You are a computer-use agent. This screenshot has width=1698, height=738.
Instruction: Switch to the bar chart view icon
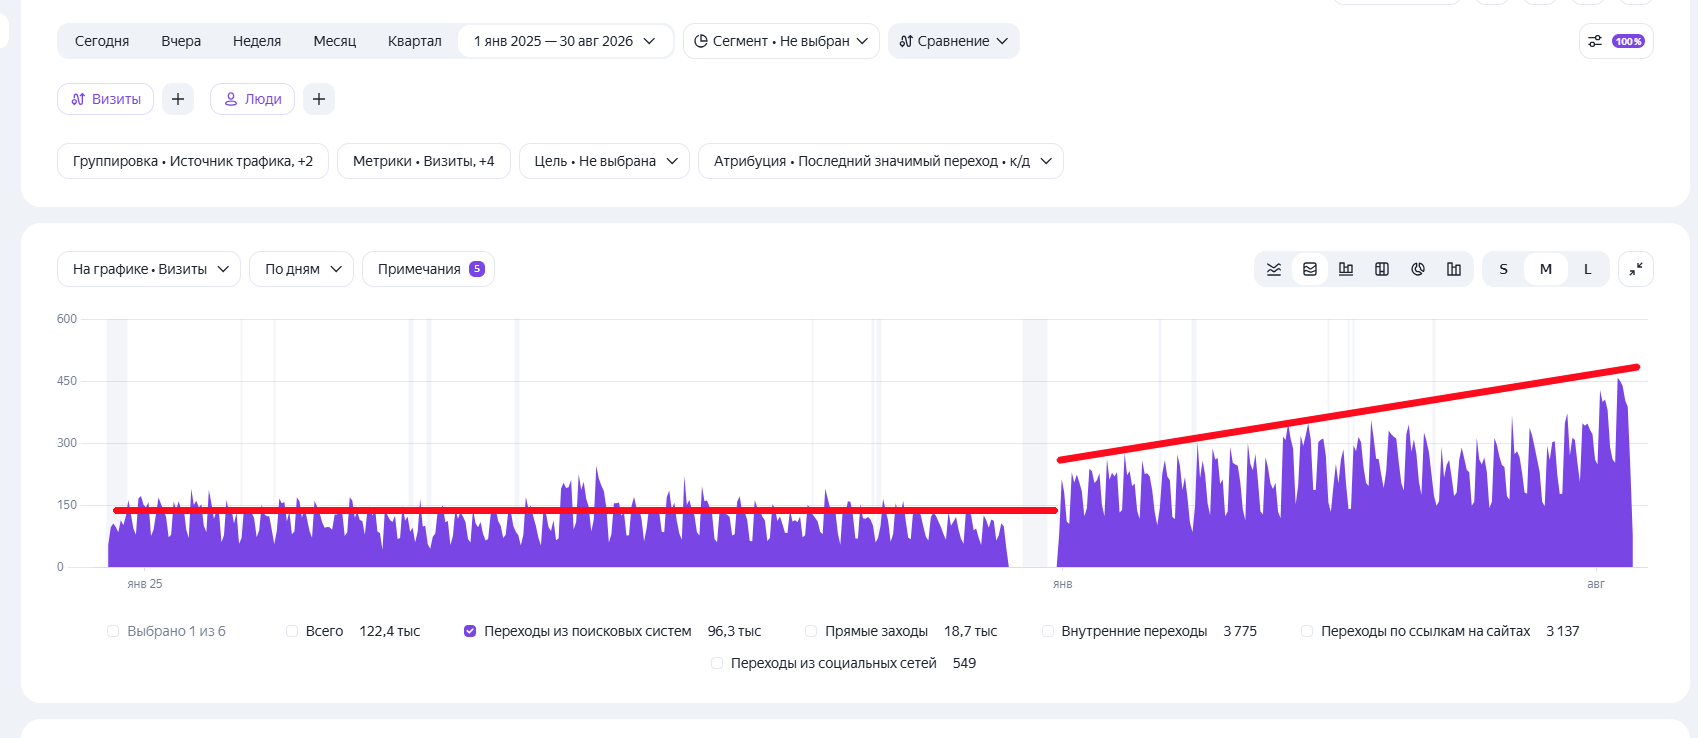point(1346,269)
